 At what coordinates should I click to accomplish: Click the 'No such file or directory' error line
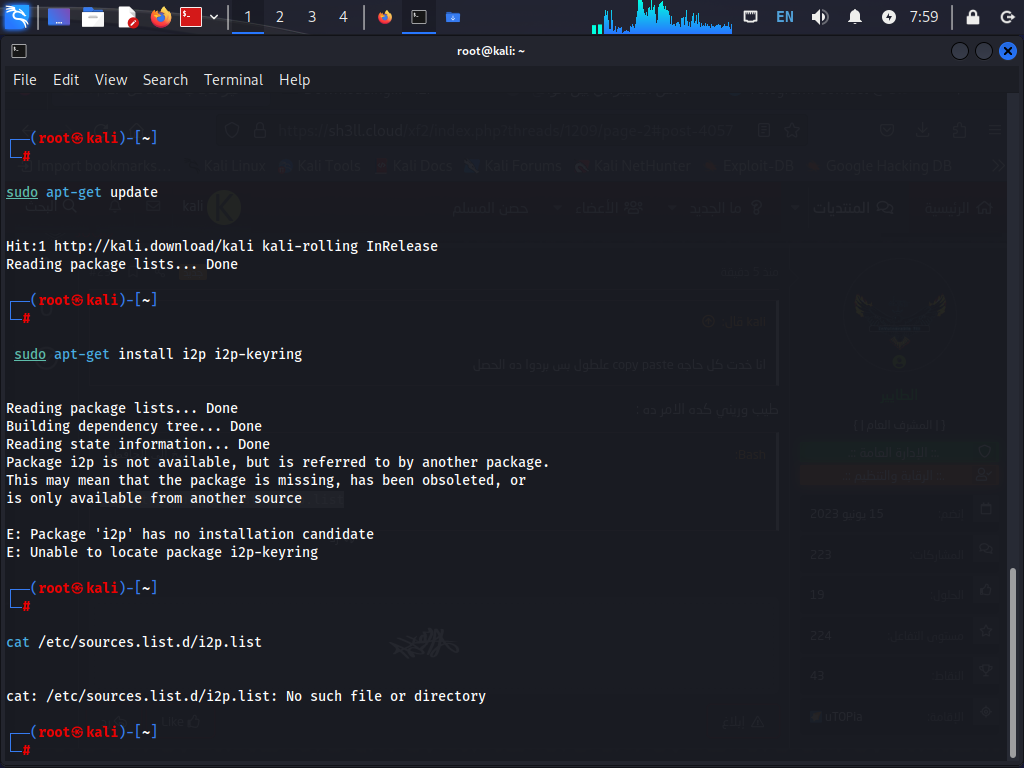coord(246,696)
